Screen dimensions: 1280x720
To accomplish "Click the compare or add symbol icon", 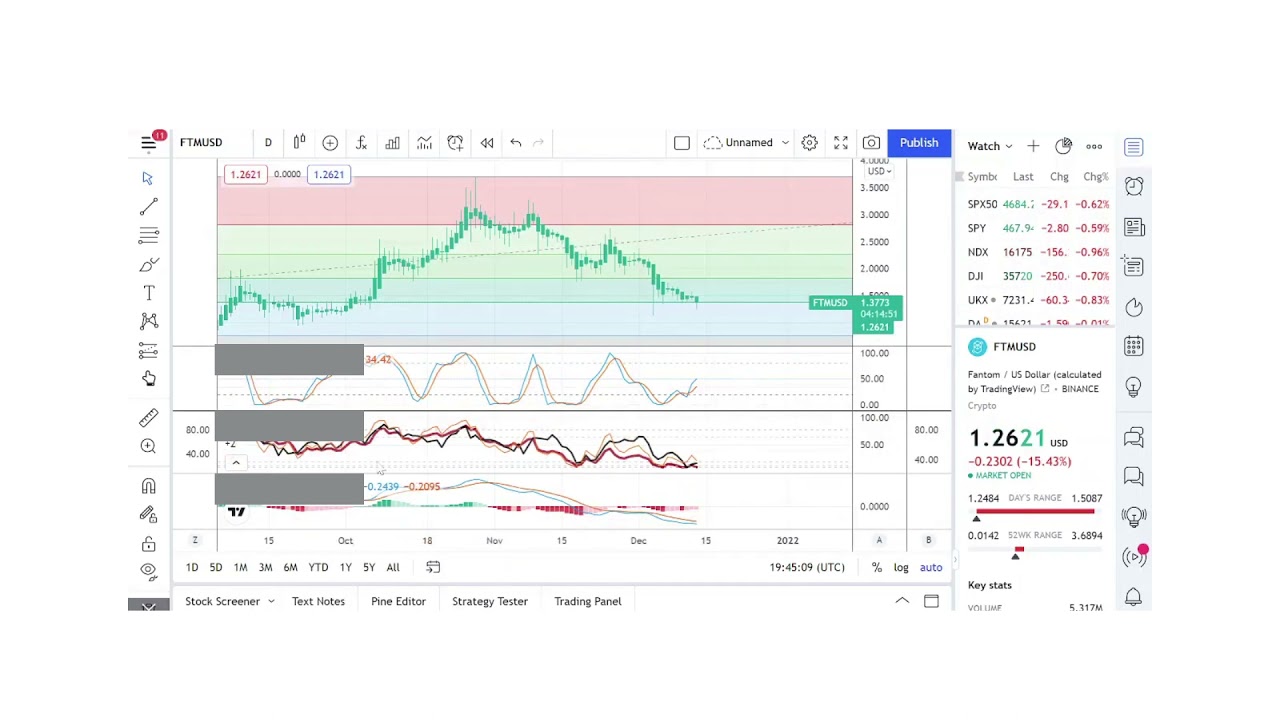I will tap(330, 143).
